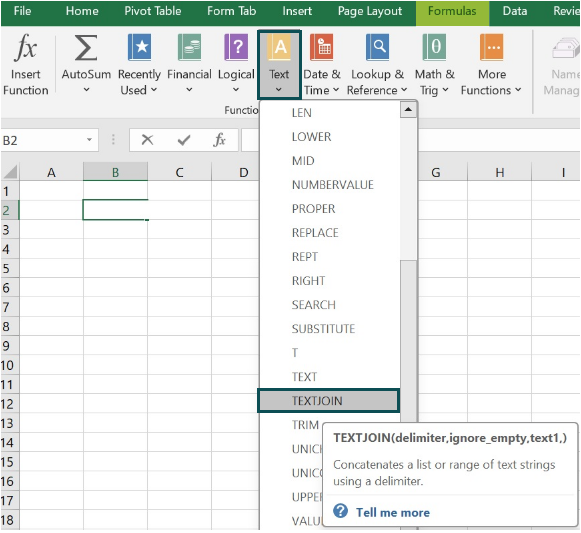Expand the Math & Trig dropdown chevron
This screenshot has width=581, height=533.
tap(445, 90)
